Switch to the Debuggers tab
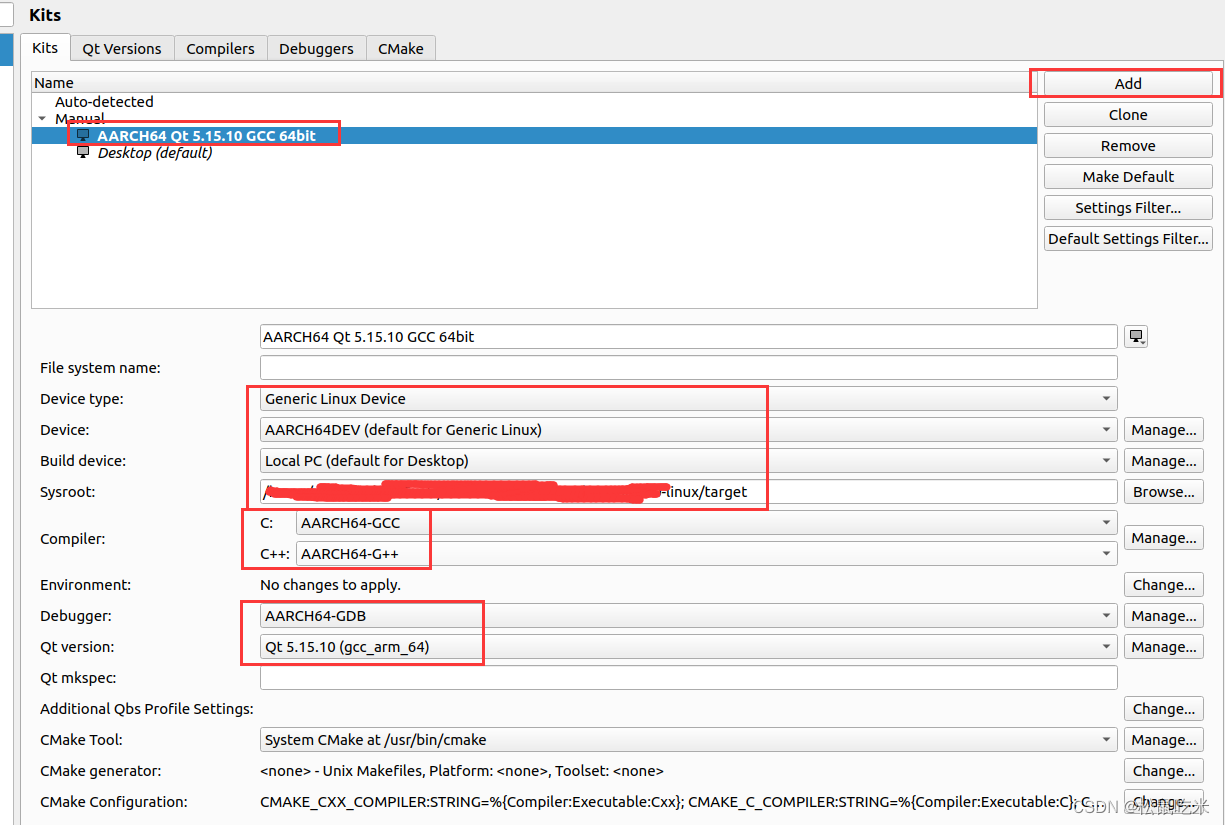This screenshot has height=825, width=1225. (316, 48)
